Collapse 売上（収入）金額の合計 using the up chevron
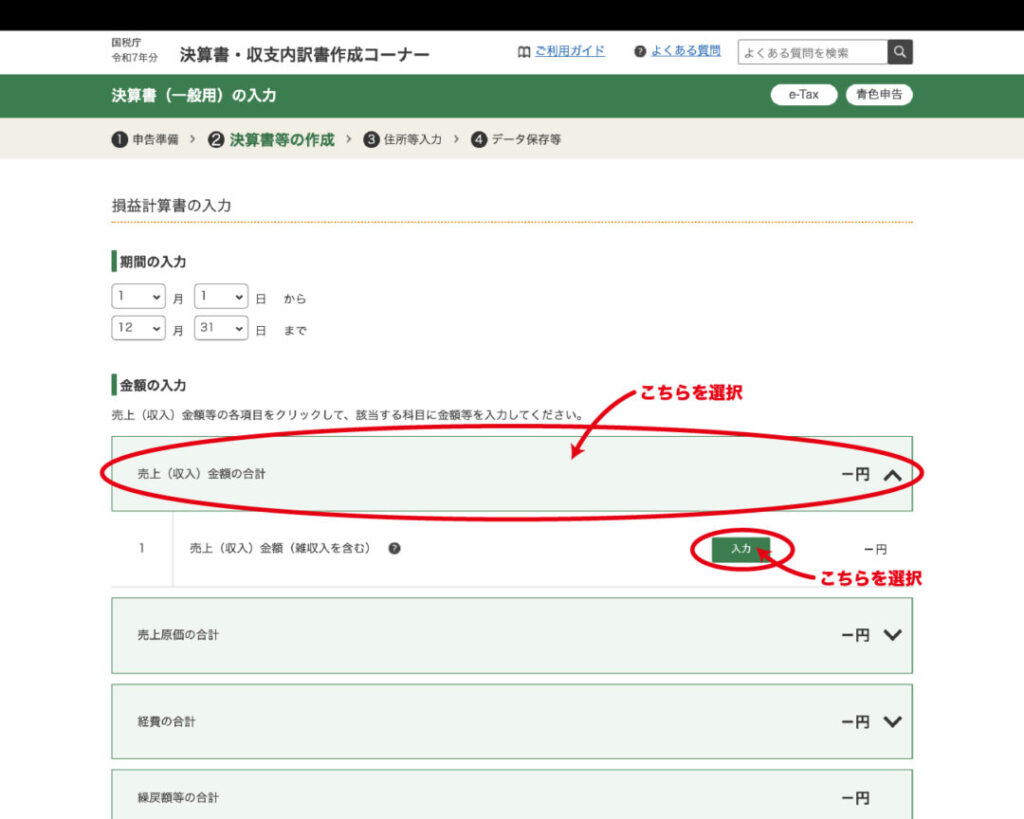Image resolution: width=1024 pixels, height=819 pixels. [893, 475]
